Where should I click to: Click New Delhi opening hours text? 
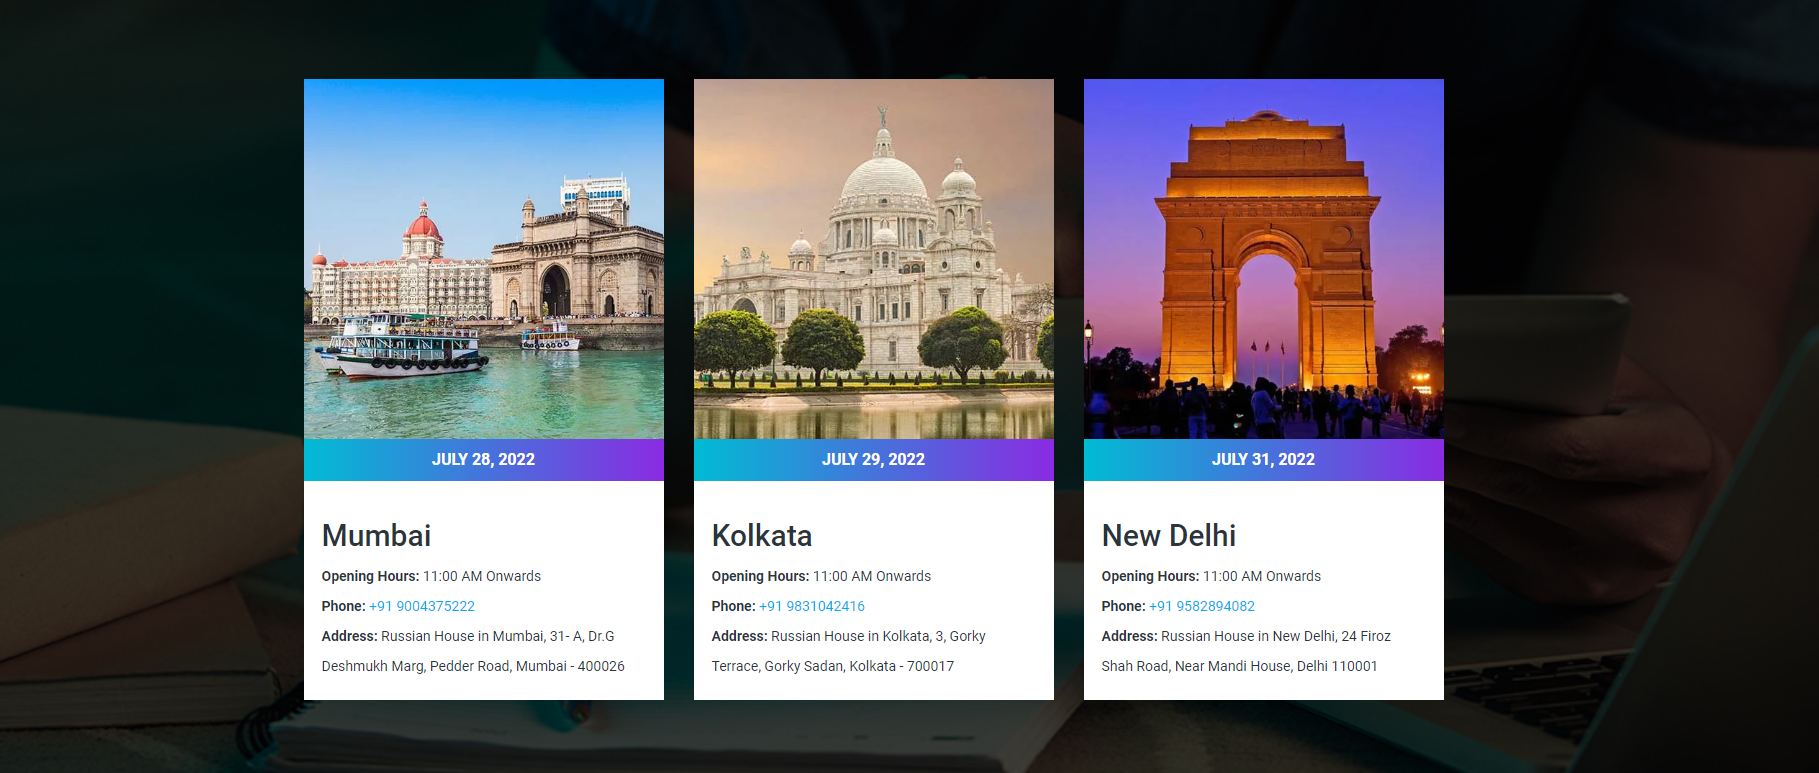(1211, 576)
